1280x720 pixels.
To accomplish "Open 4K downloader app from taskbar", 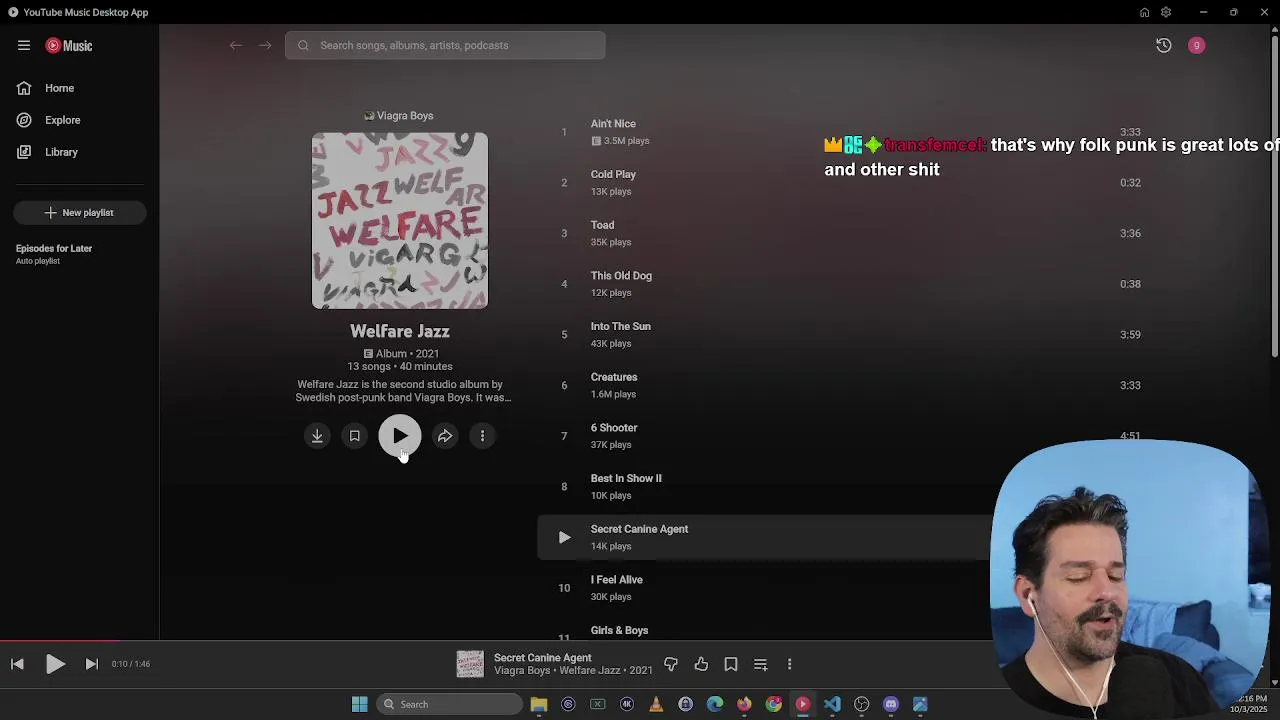I will point(627,704).
